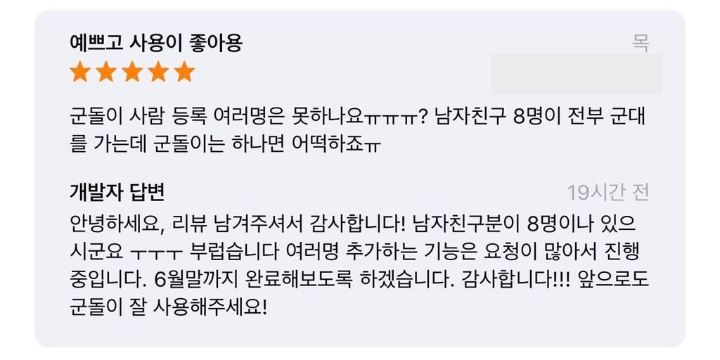Click reply line starting with 시군요
The image size is (720, 360).
point(359,251)
